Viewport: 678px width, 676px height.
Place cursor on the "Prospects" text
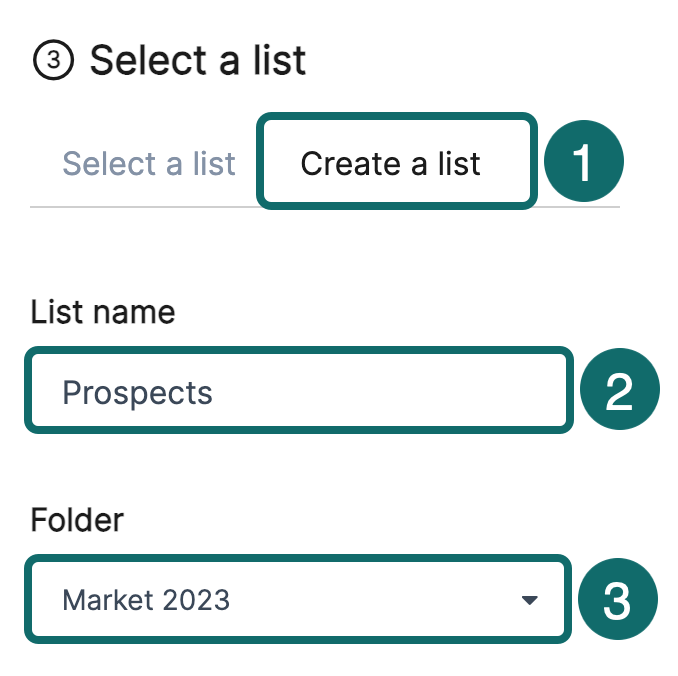(138, 392)
